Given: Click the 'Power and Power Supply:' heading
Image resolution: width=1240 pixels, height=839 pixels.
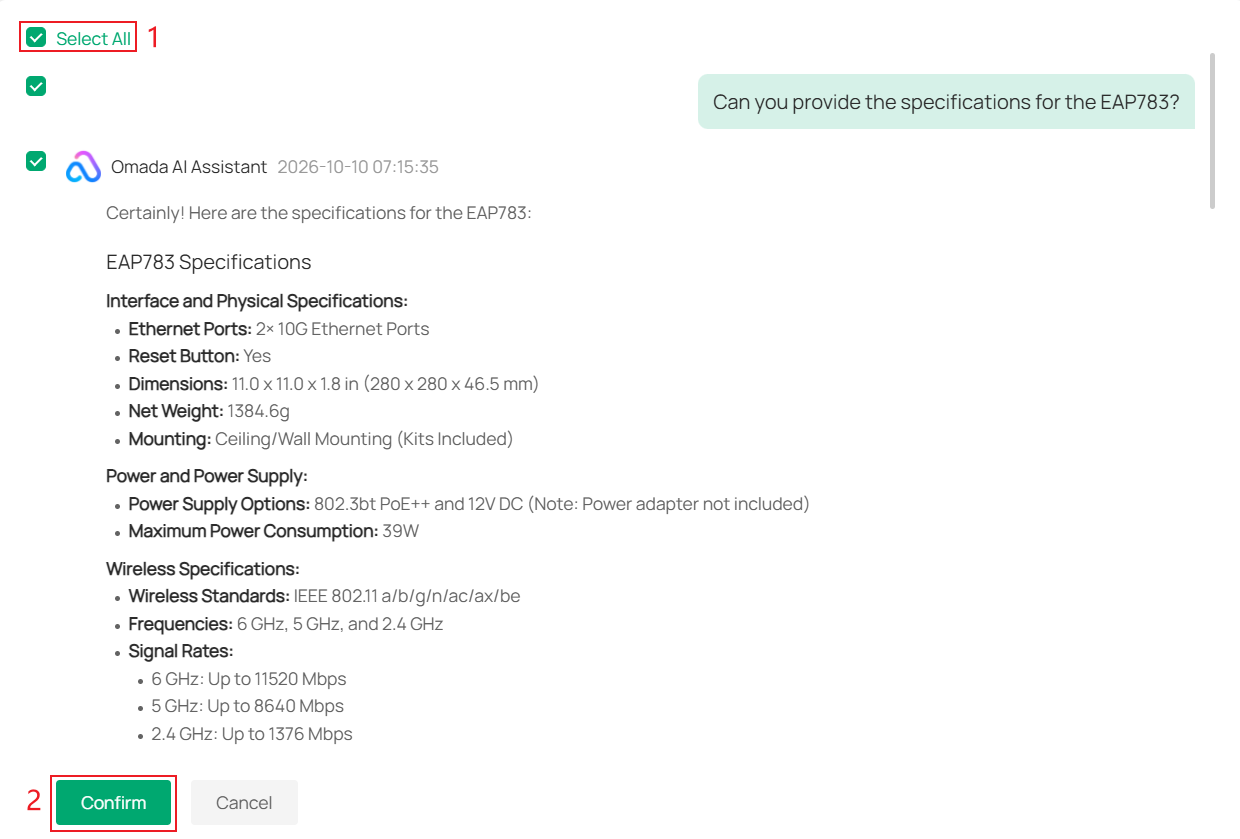Looking at the screenshot, I should pos(207,476).
